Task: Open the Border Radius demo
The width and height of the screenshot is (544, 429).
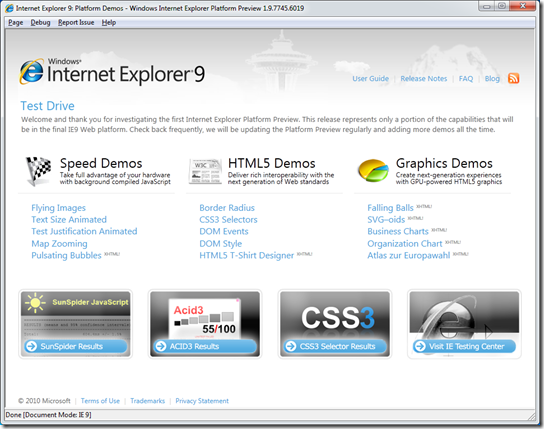Action: coord(227,208)
